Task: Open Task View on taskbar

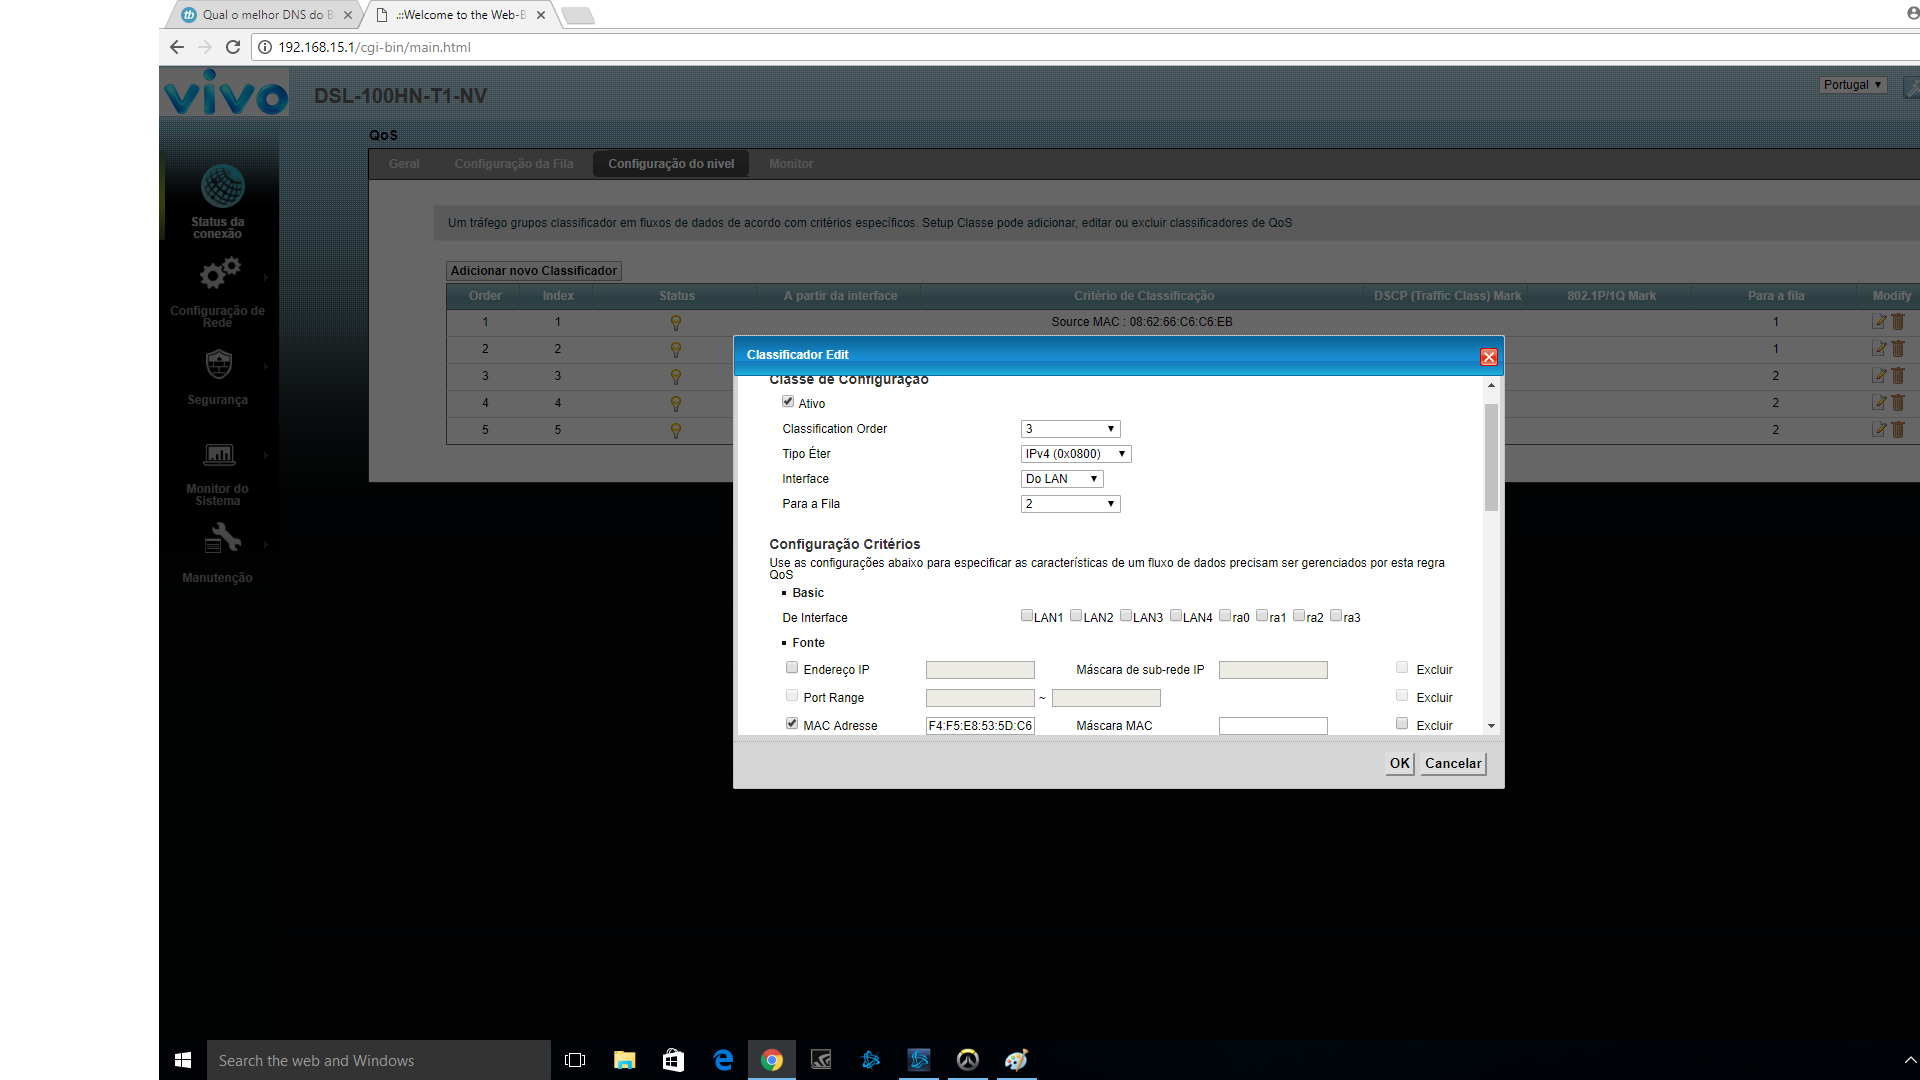Action: click(575, 1060)
